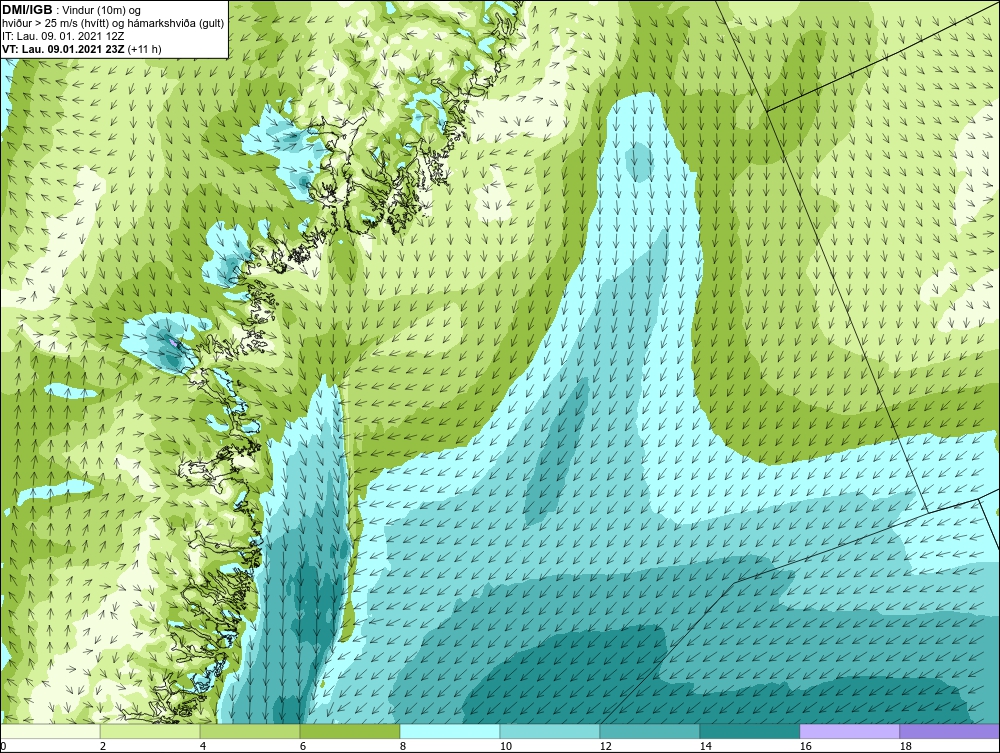Click the 2–4 m/s light green swatch

coord(150,731)
